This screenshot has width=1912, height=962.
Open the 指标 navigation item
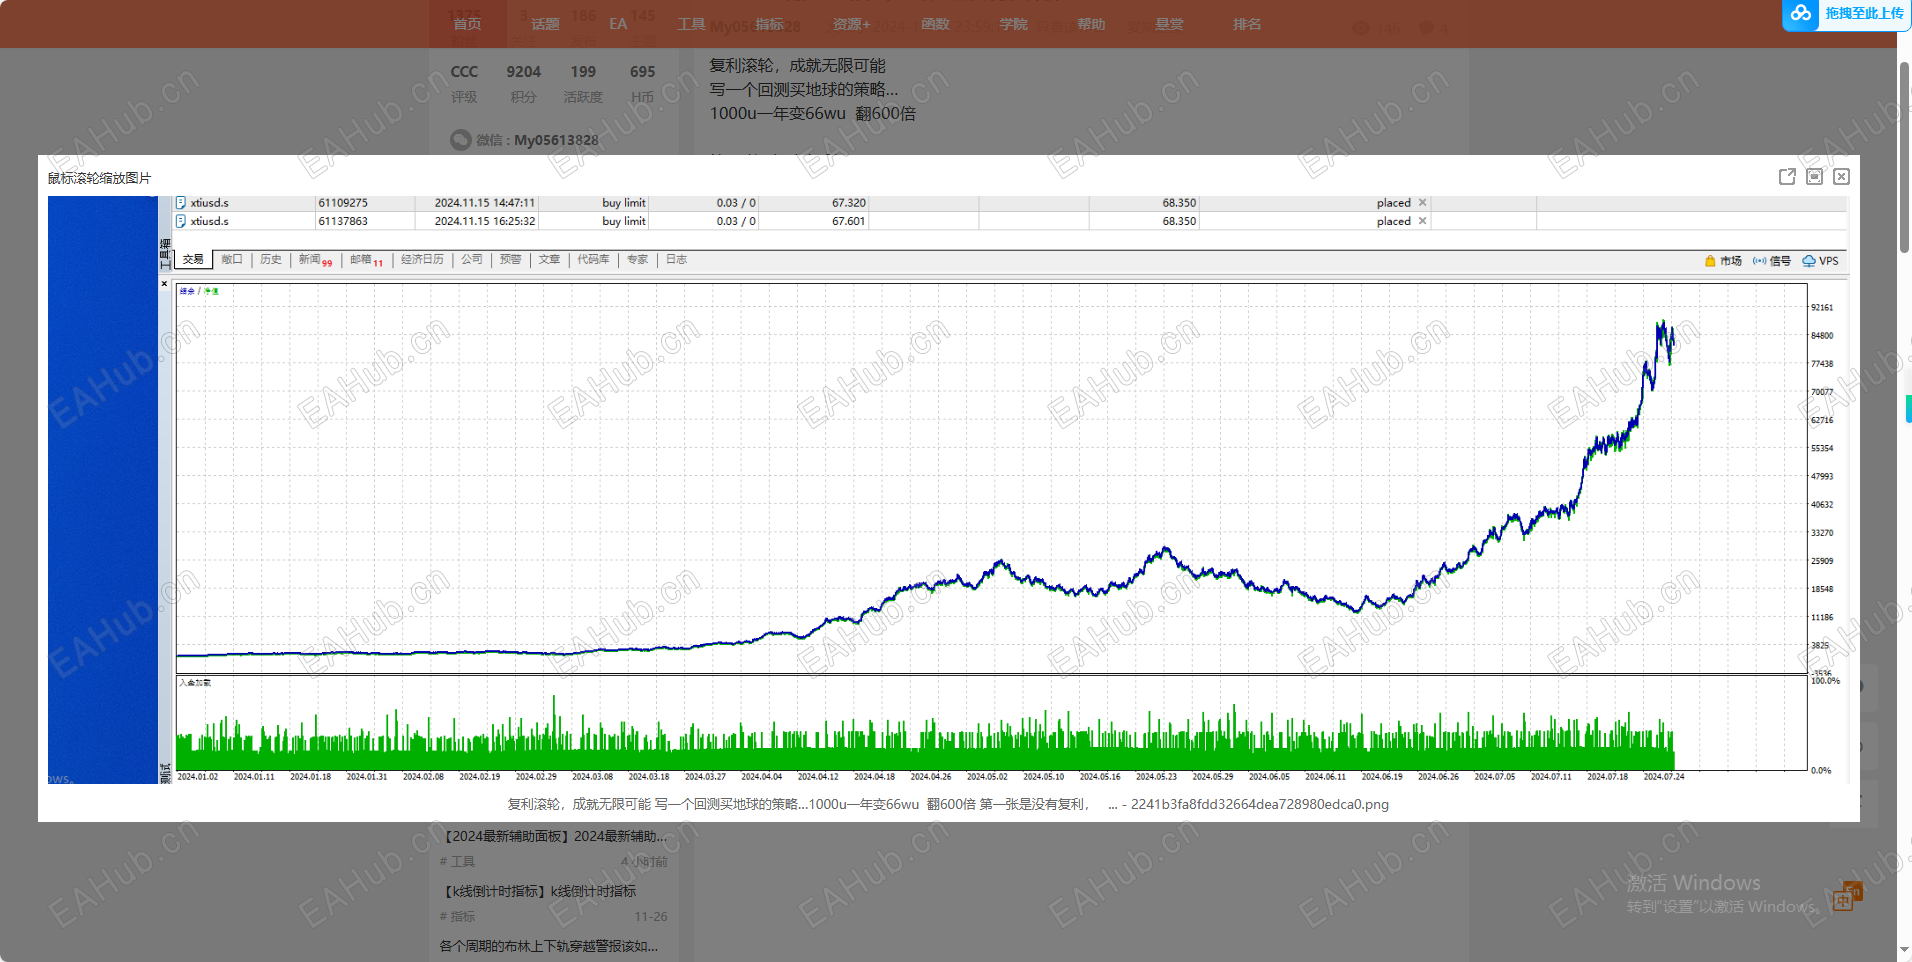(x=769, y=24)
